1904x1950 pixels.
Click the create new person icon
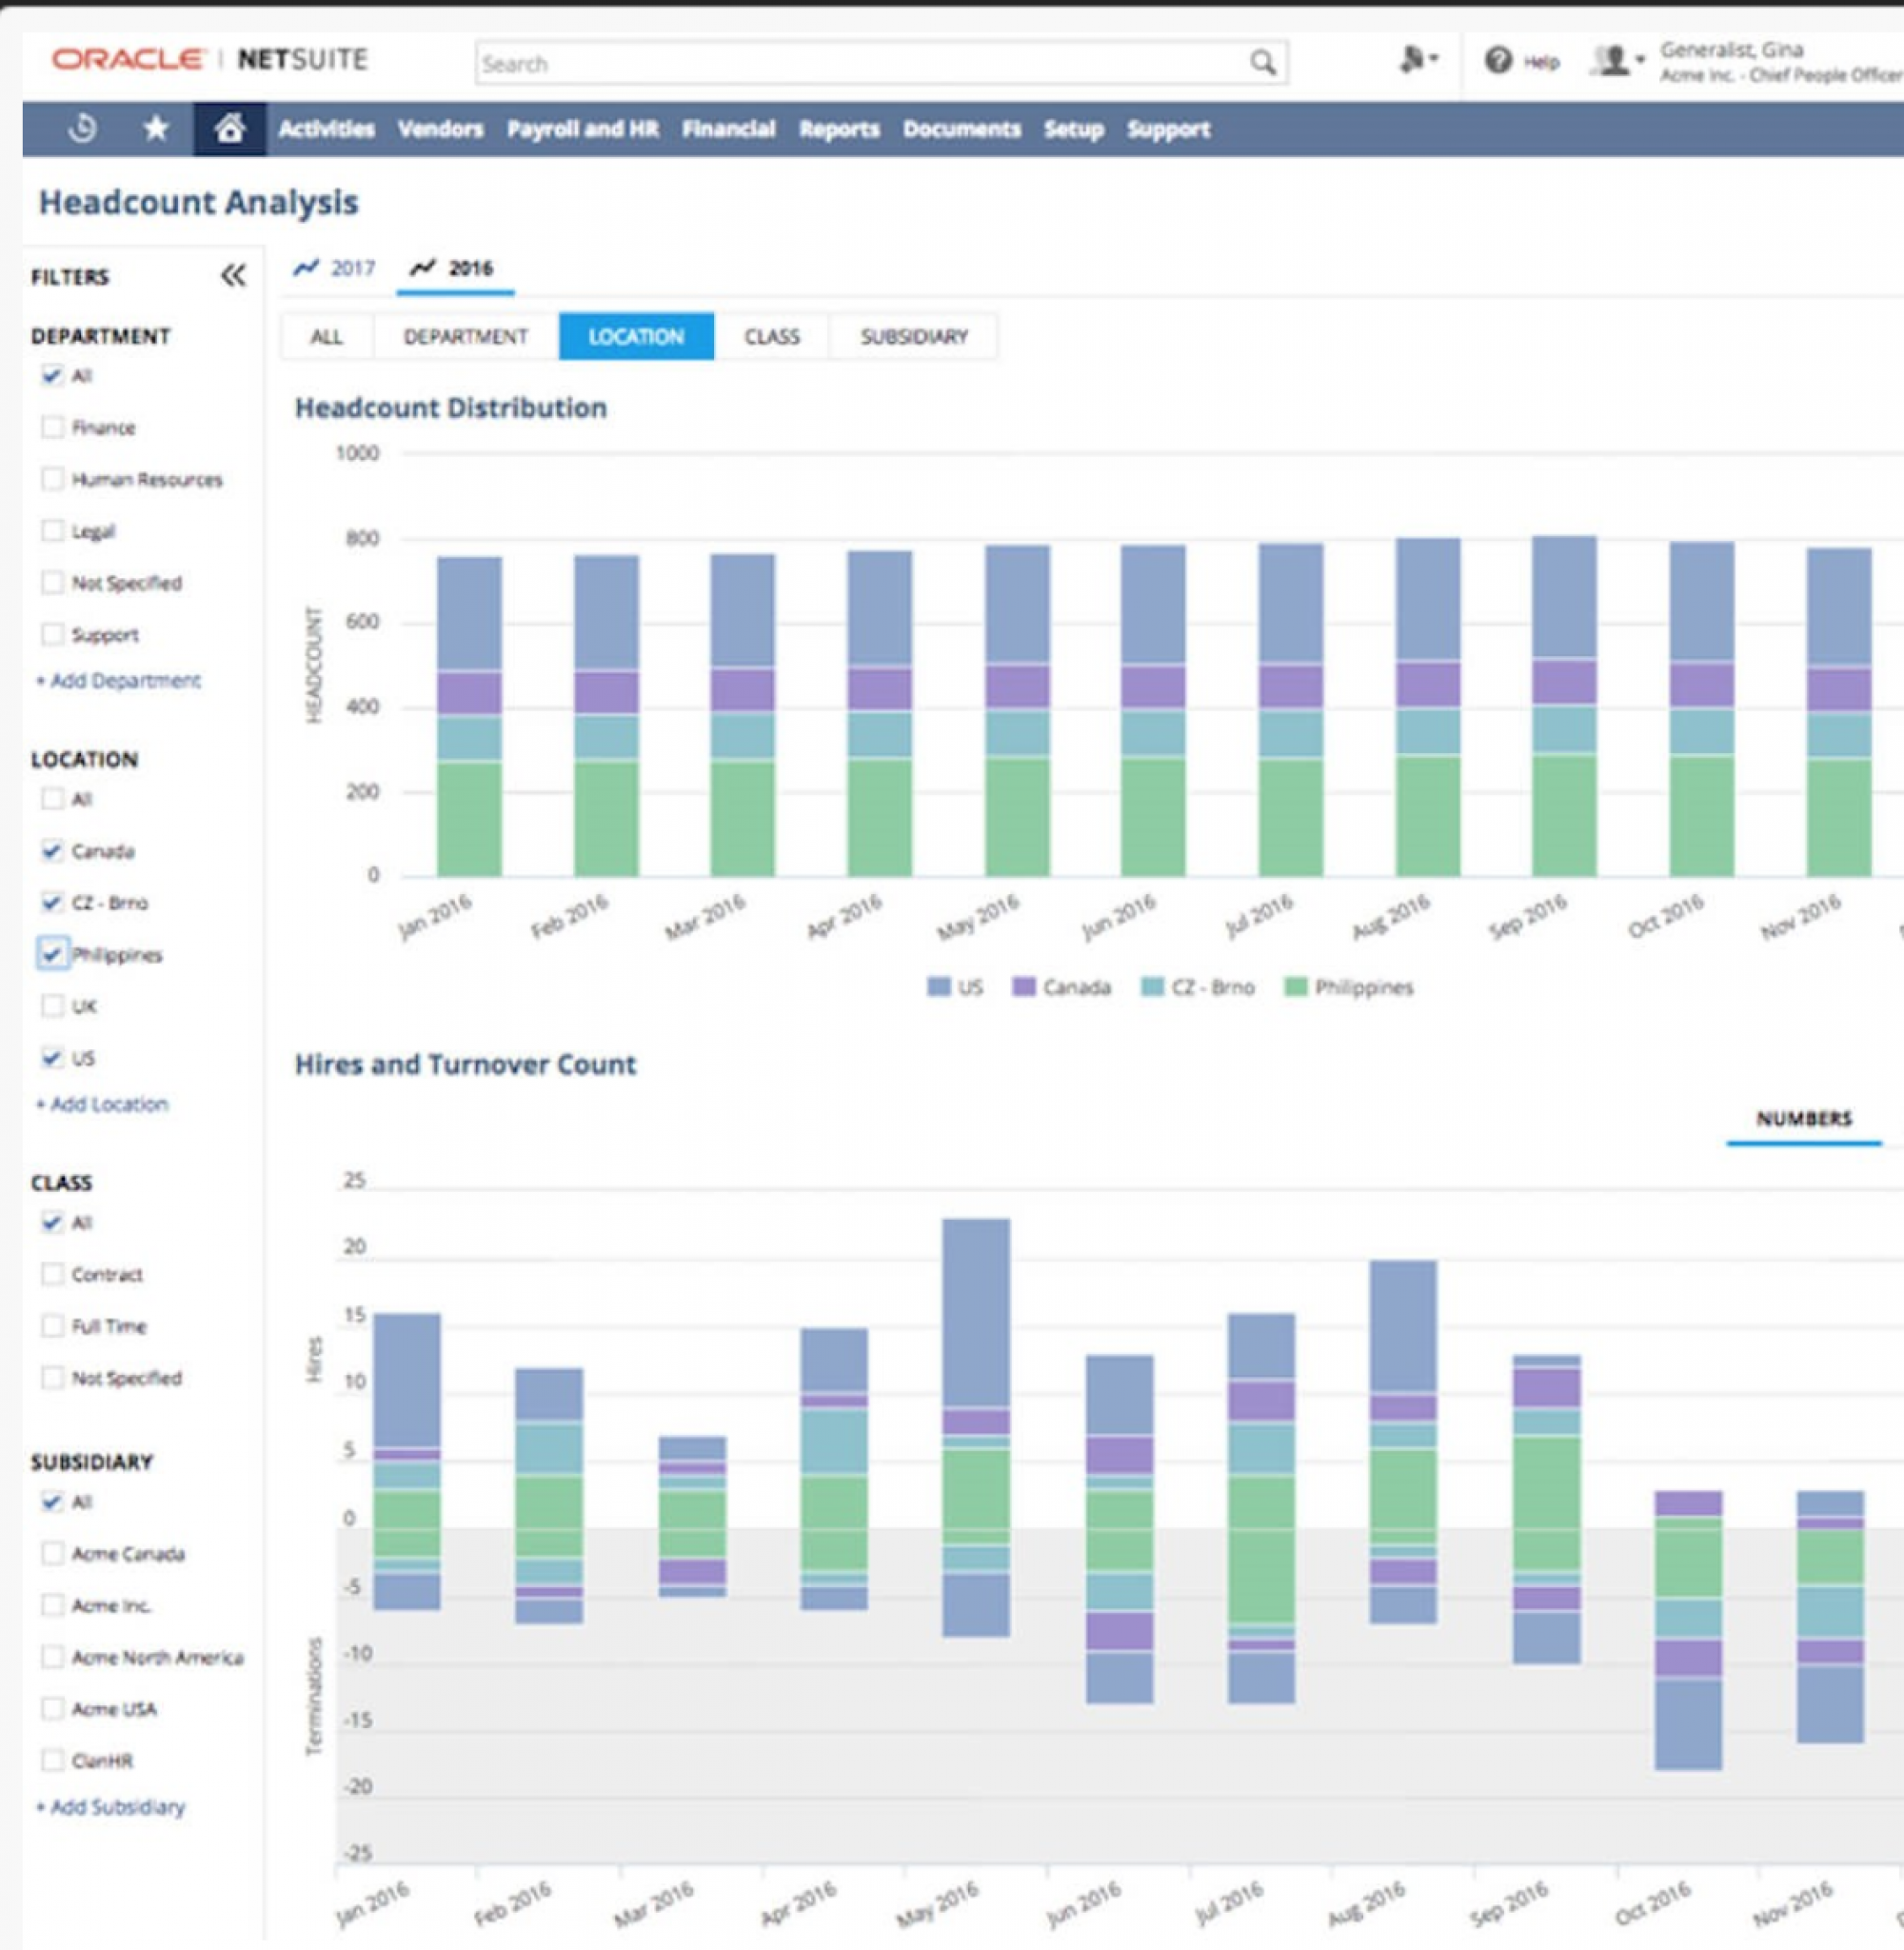1414,60
